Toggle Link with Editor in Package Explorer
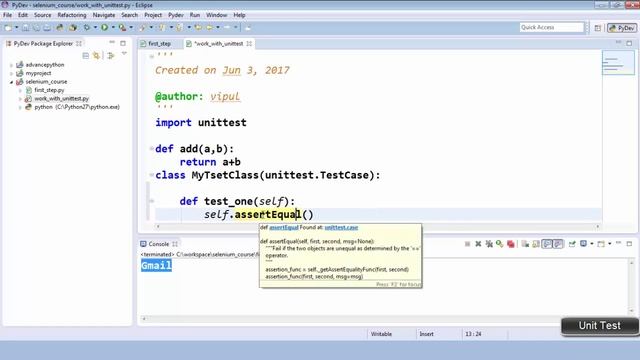This screenshot has height=360, width=640. point(97,56)
